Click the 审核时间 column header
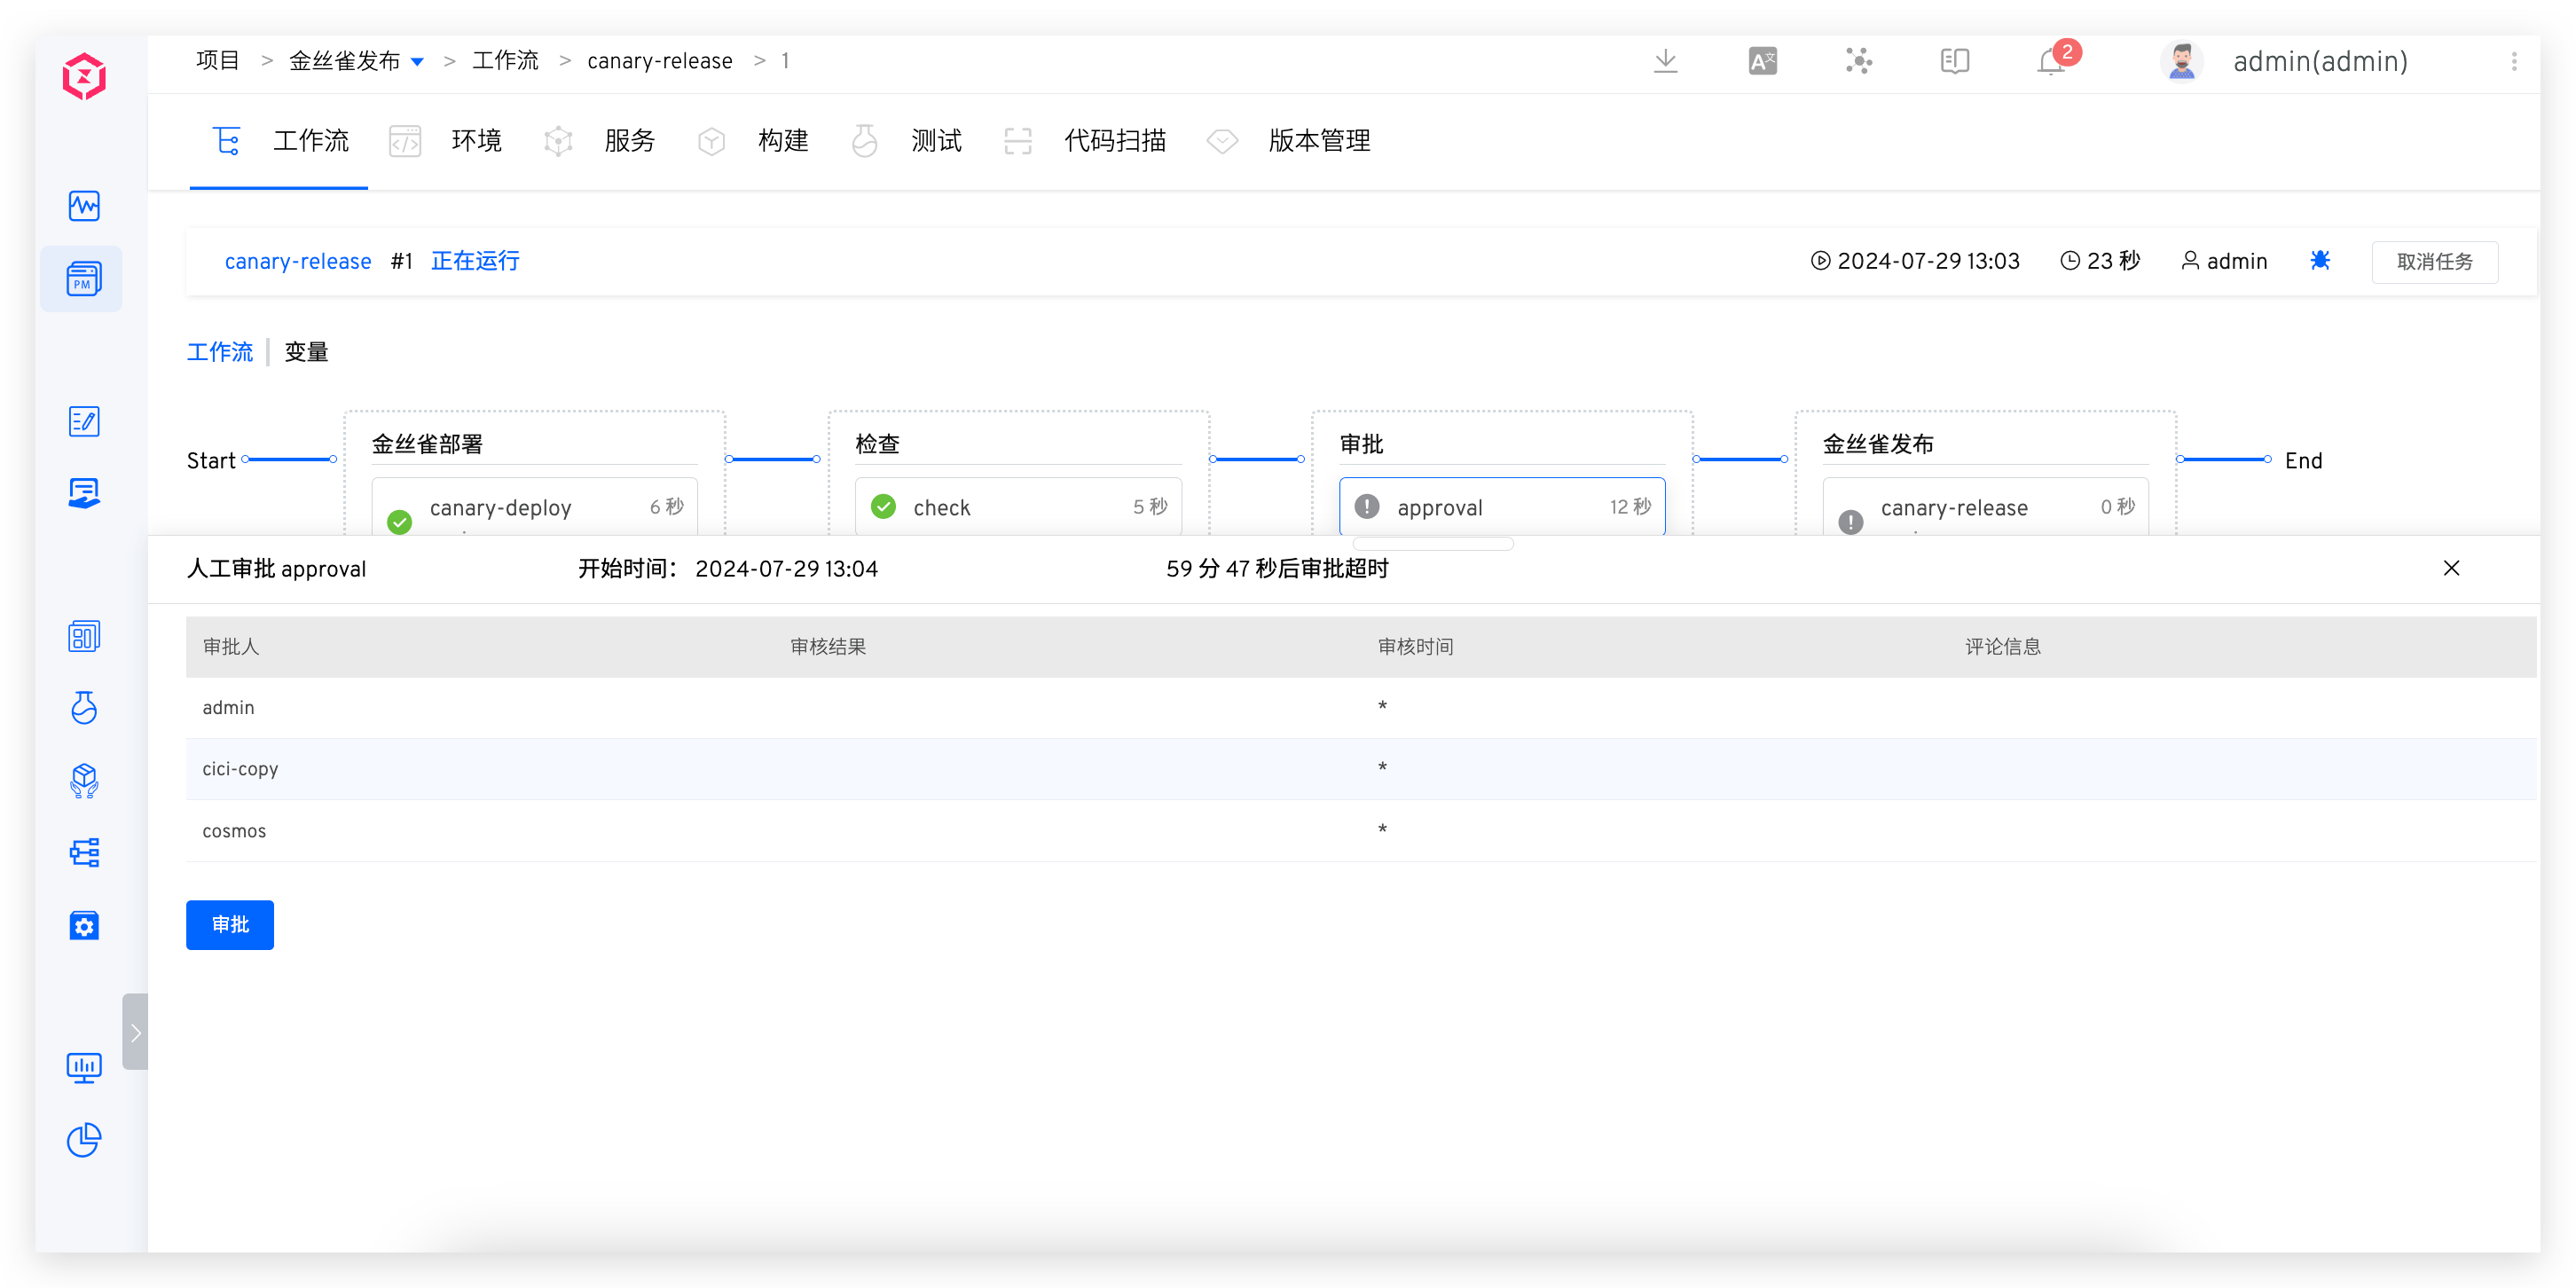This screenshot has width=2576, height=1288. (x=1416, y=647)
